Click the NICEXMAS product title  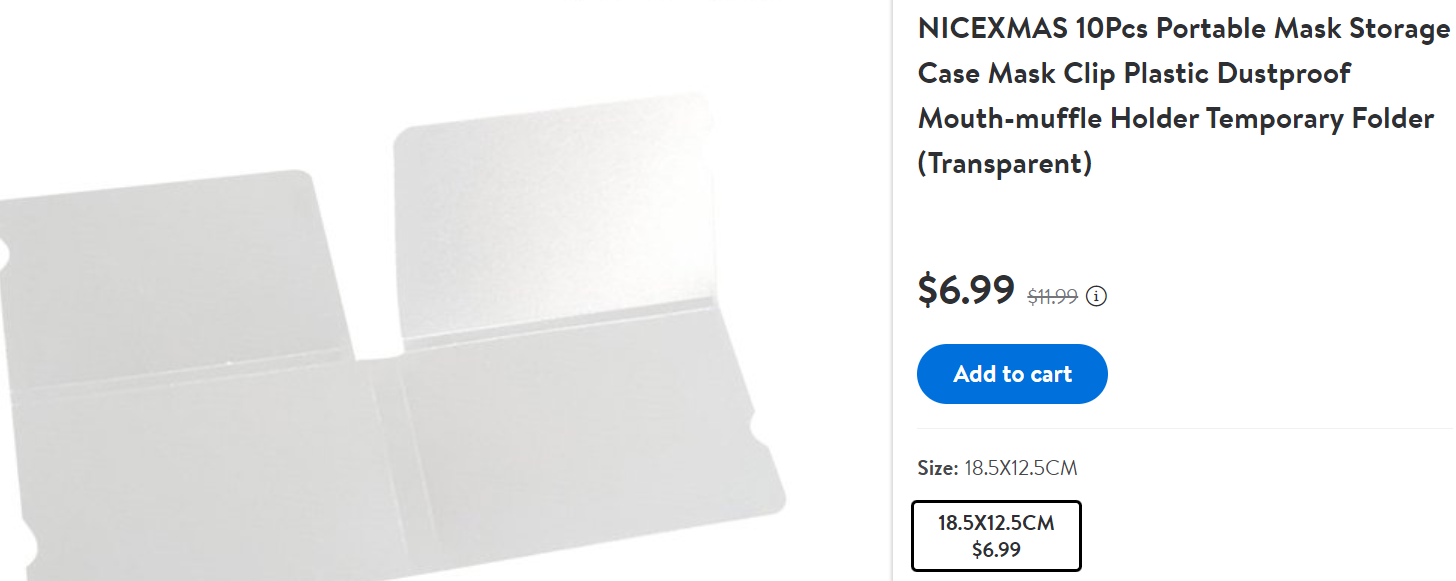(x=1182, y=29)
